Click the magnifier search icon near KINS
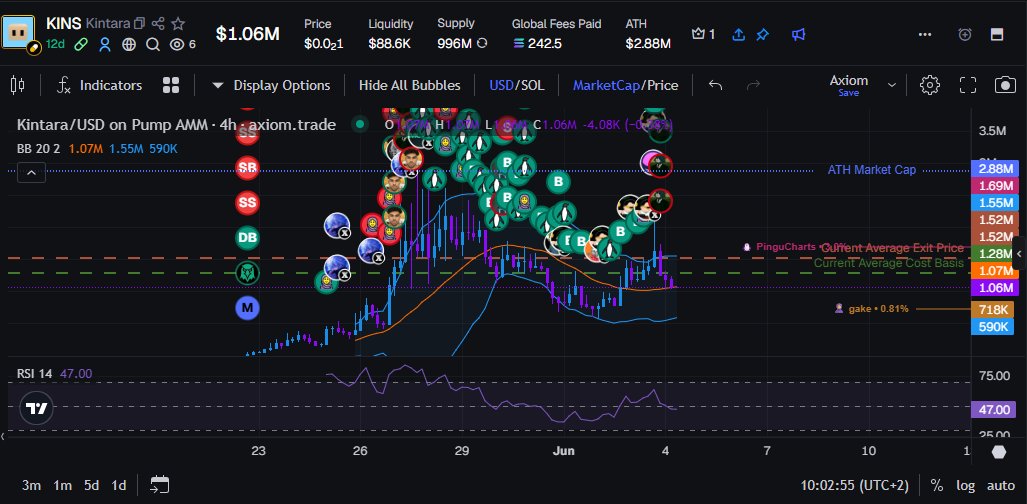The height and width of the screenshot is (504, 1027). [153, 44]
